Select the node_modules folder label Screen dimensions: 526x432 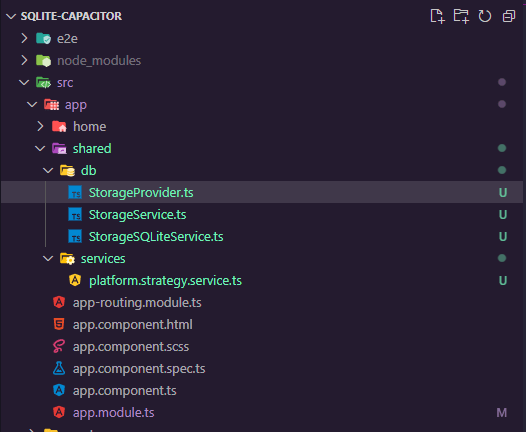tap(99, 61)
